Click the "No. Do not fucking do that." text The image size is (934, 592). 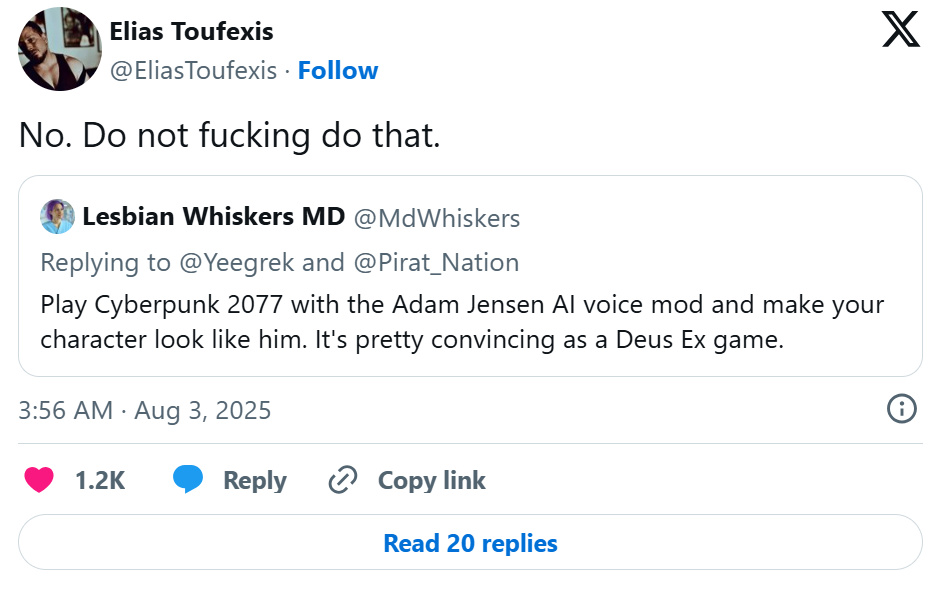(x=230, y=136)
